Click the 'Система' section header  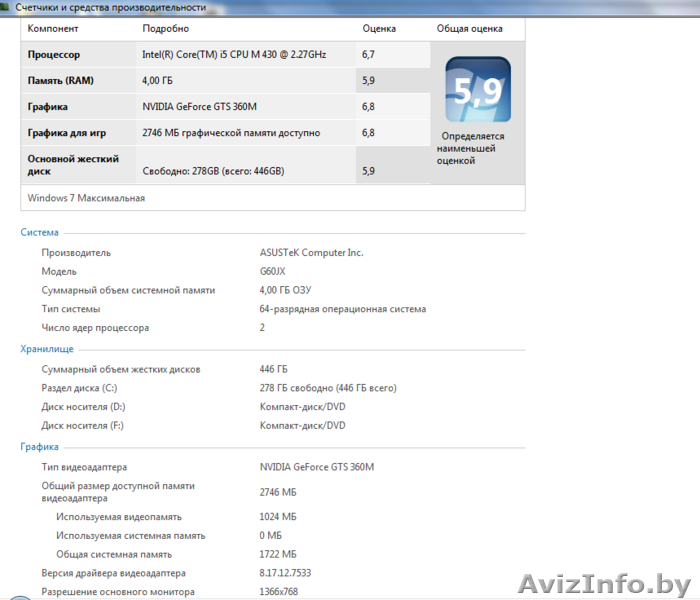point(40,233)
